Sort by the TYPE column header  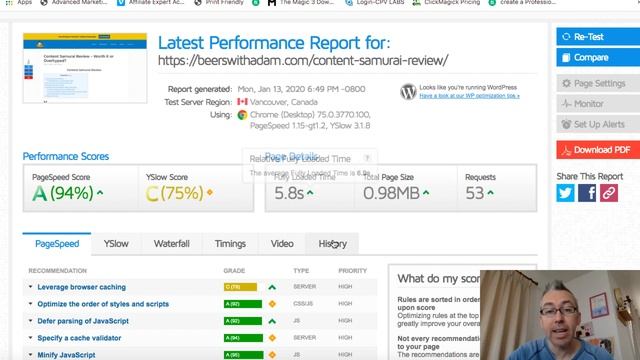(301, 271)
